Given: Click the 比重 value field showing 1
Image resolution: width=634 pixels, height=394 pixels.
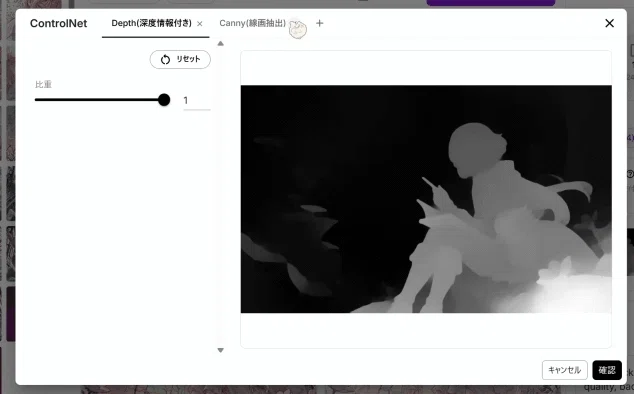Looking at the screenshot, I should (x=197, y=101).
